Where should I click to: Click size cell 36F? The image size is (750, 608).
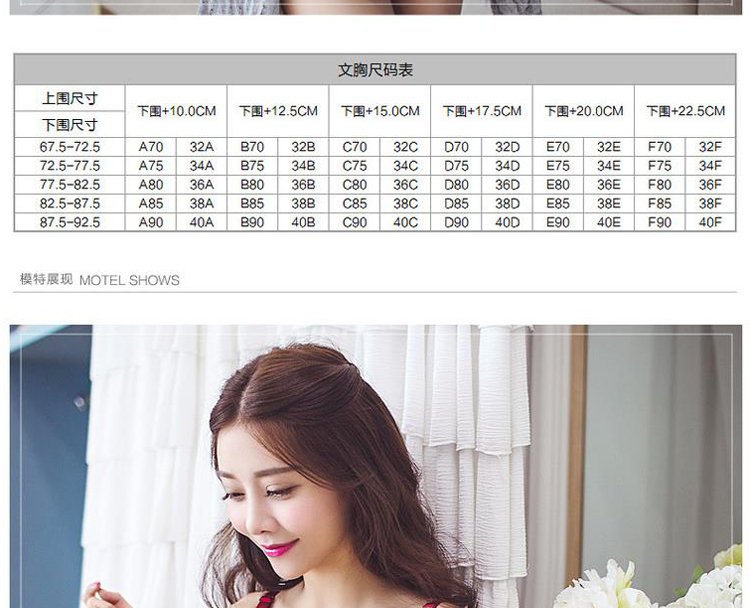tap(710, 185)
